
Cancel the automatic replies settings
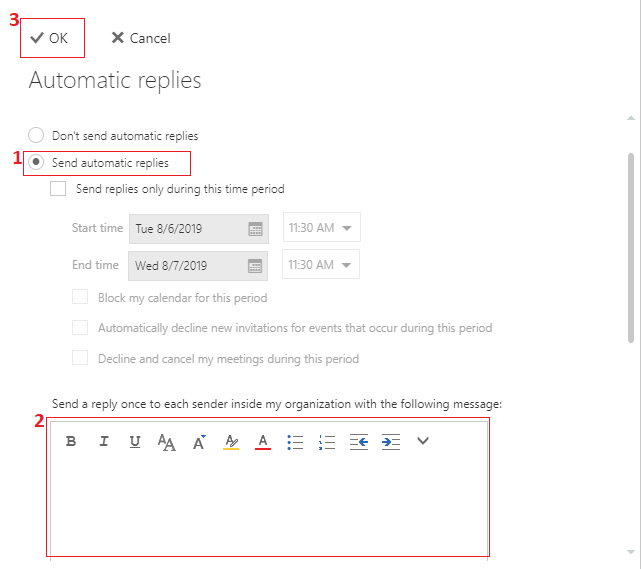[141, 38]
